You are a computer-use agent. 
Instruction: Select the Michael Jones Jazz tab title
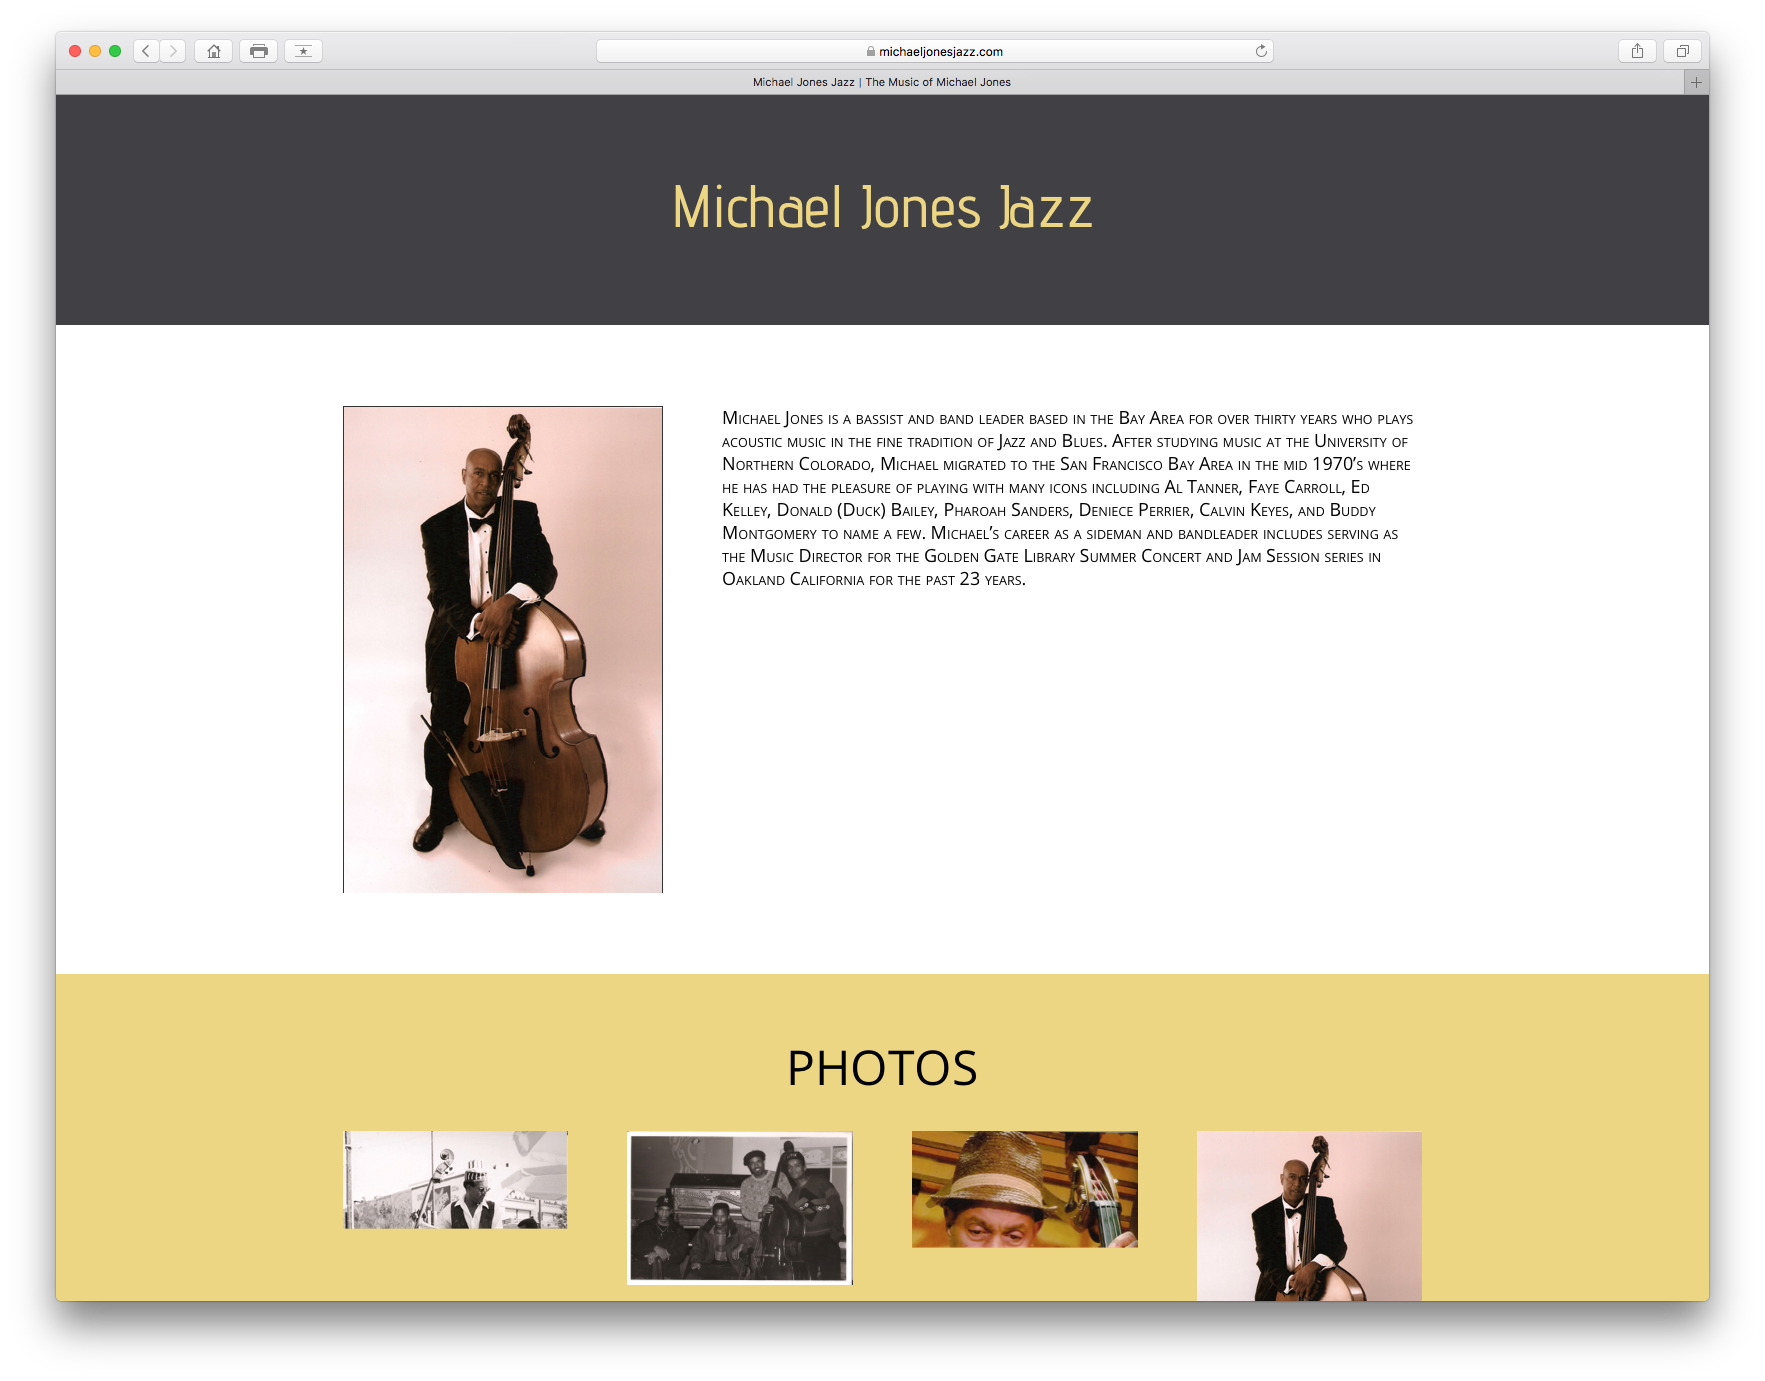pyautogui.click(x=882, y=82)
